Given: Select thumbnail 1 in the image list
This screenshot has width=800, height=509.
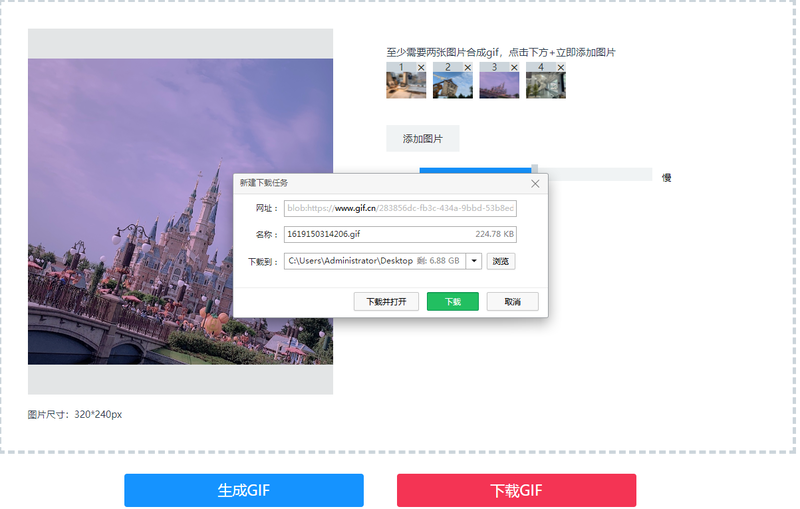Looking at the screenshot, I should 406,85.
